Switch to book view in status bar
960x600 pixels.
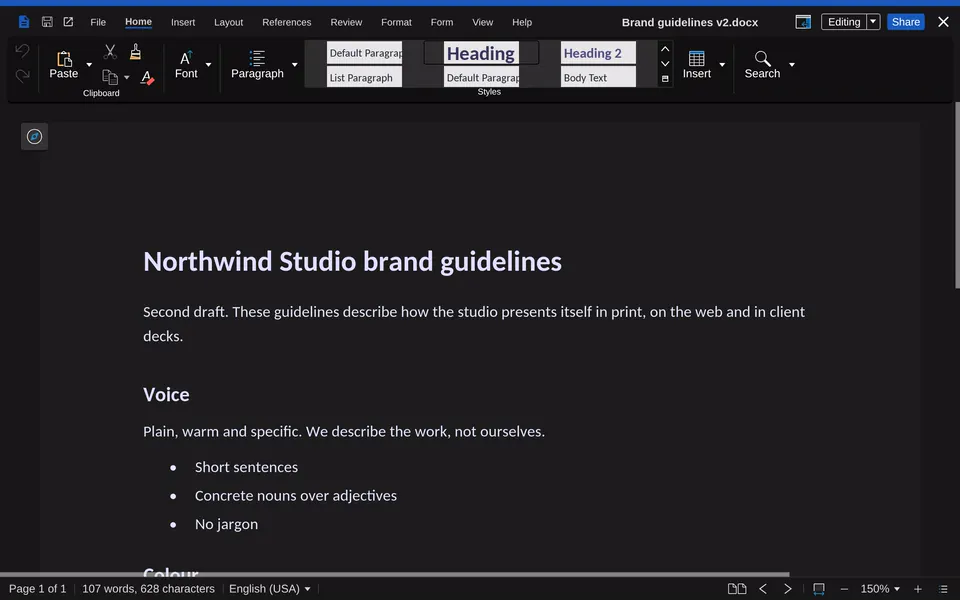pos(737,589)
